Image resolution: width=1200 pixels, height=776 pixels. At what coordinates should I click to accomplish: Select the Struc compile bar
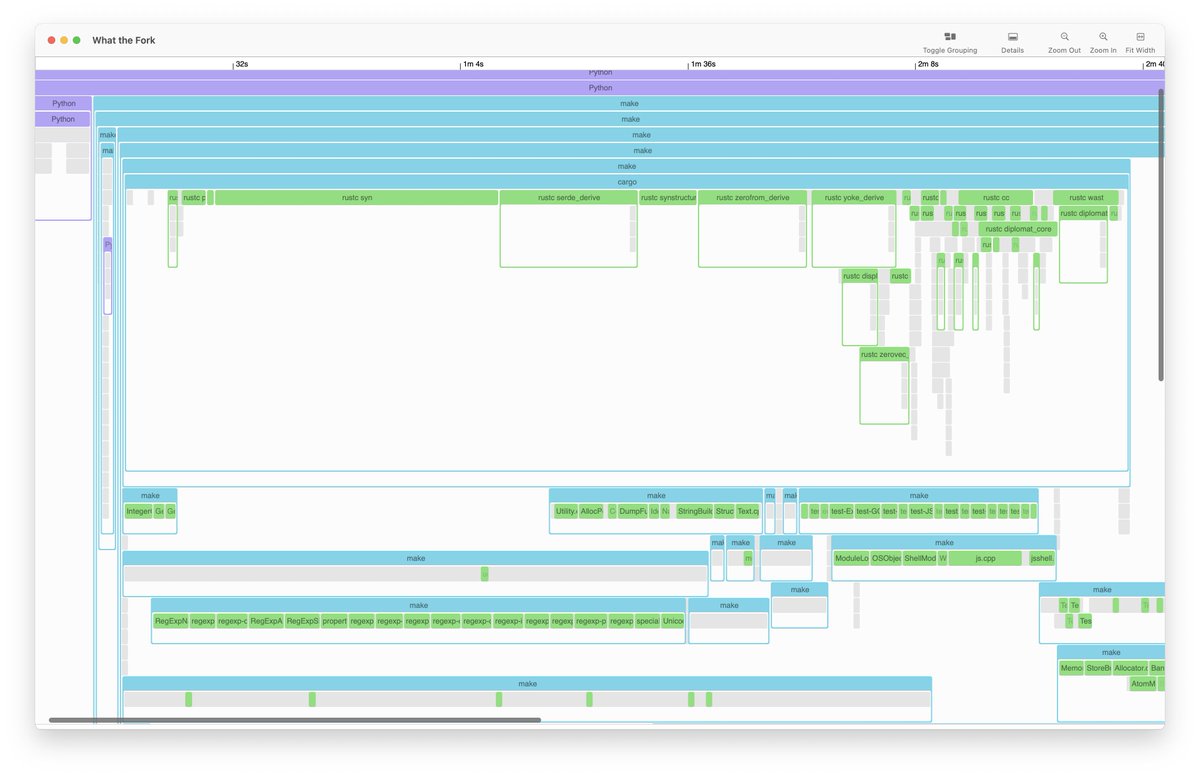pos(725,511)
